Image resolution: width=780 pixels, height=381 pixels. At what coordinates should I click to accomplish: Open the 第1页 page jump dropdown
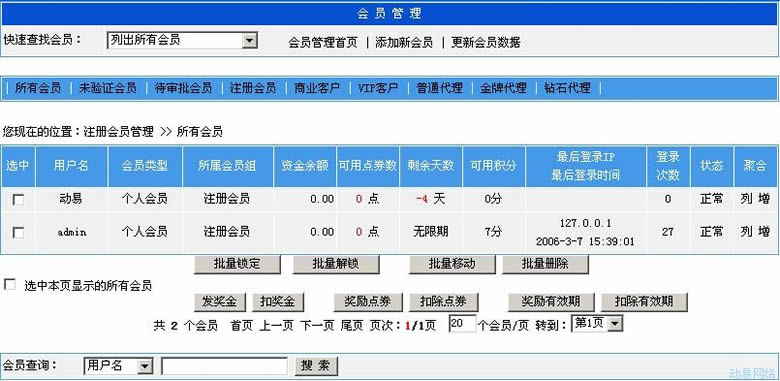[597, 324]
